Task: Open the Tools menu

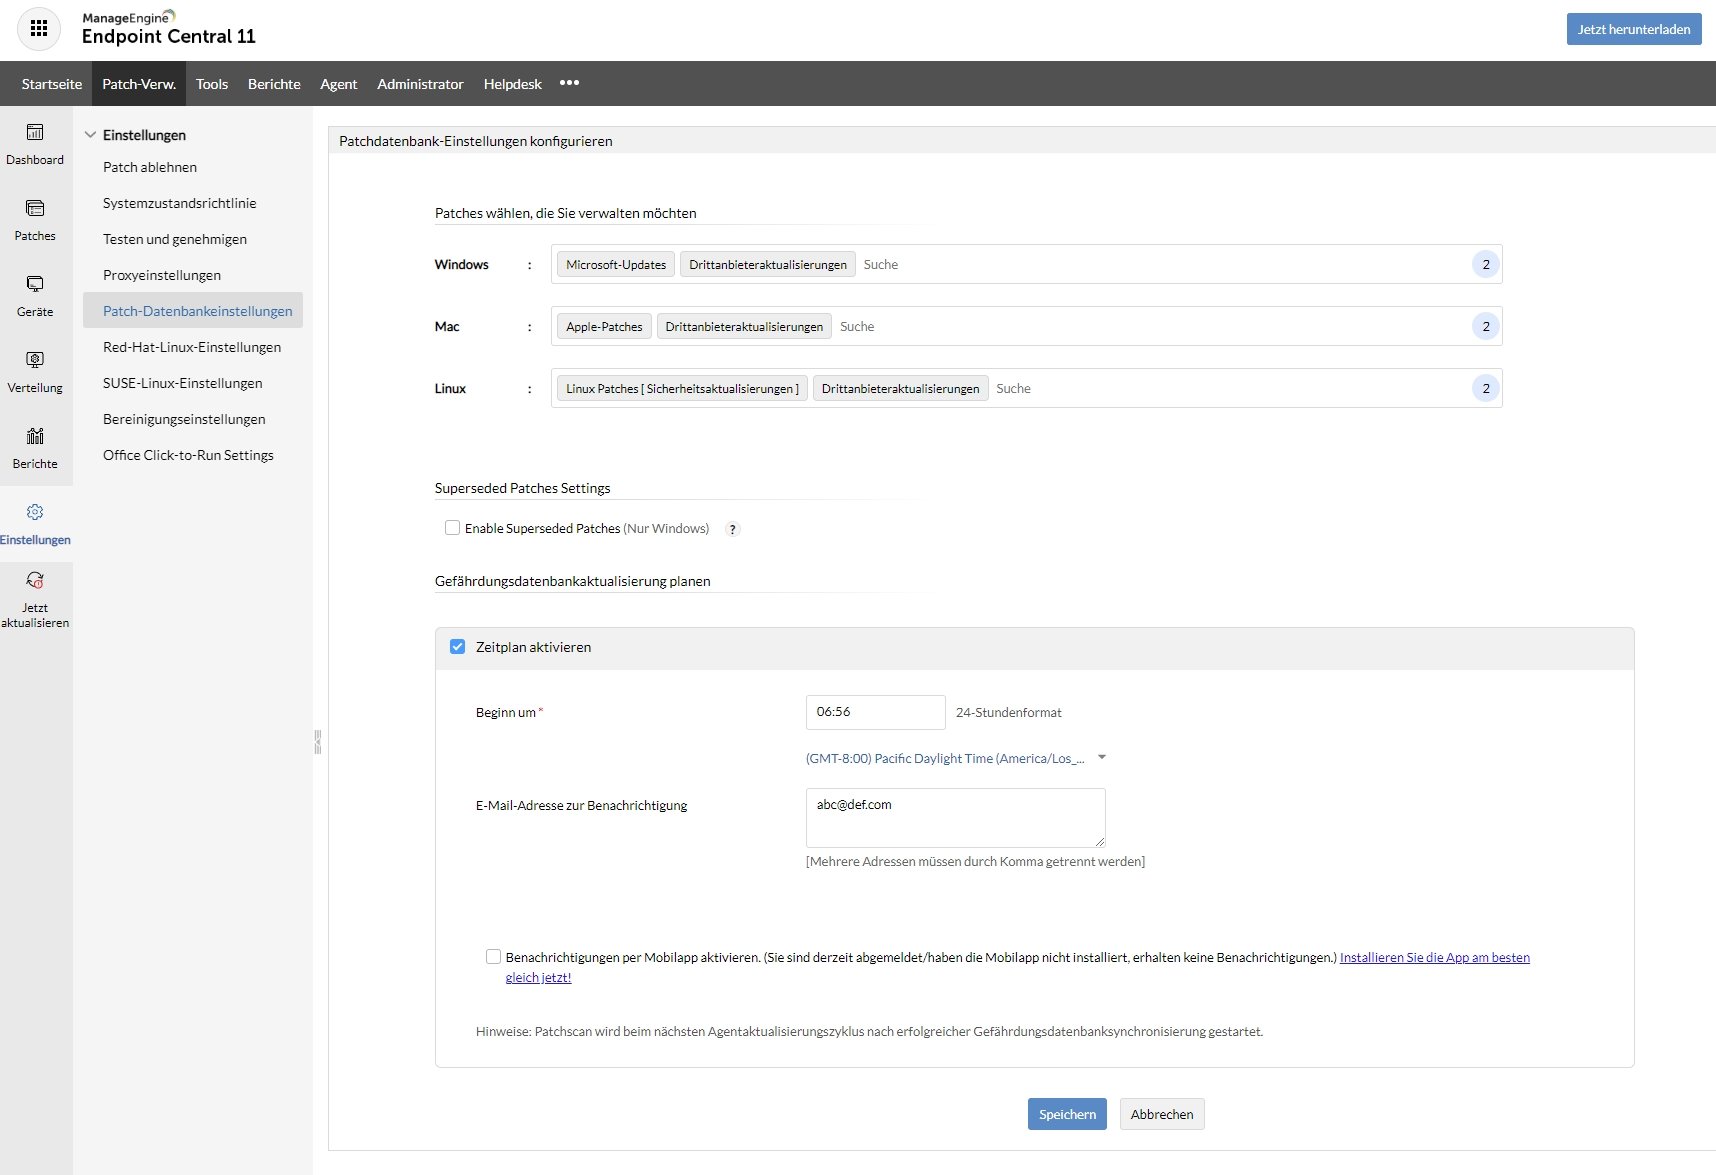Action: tap(211, 84)
